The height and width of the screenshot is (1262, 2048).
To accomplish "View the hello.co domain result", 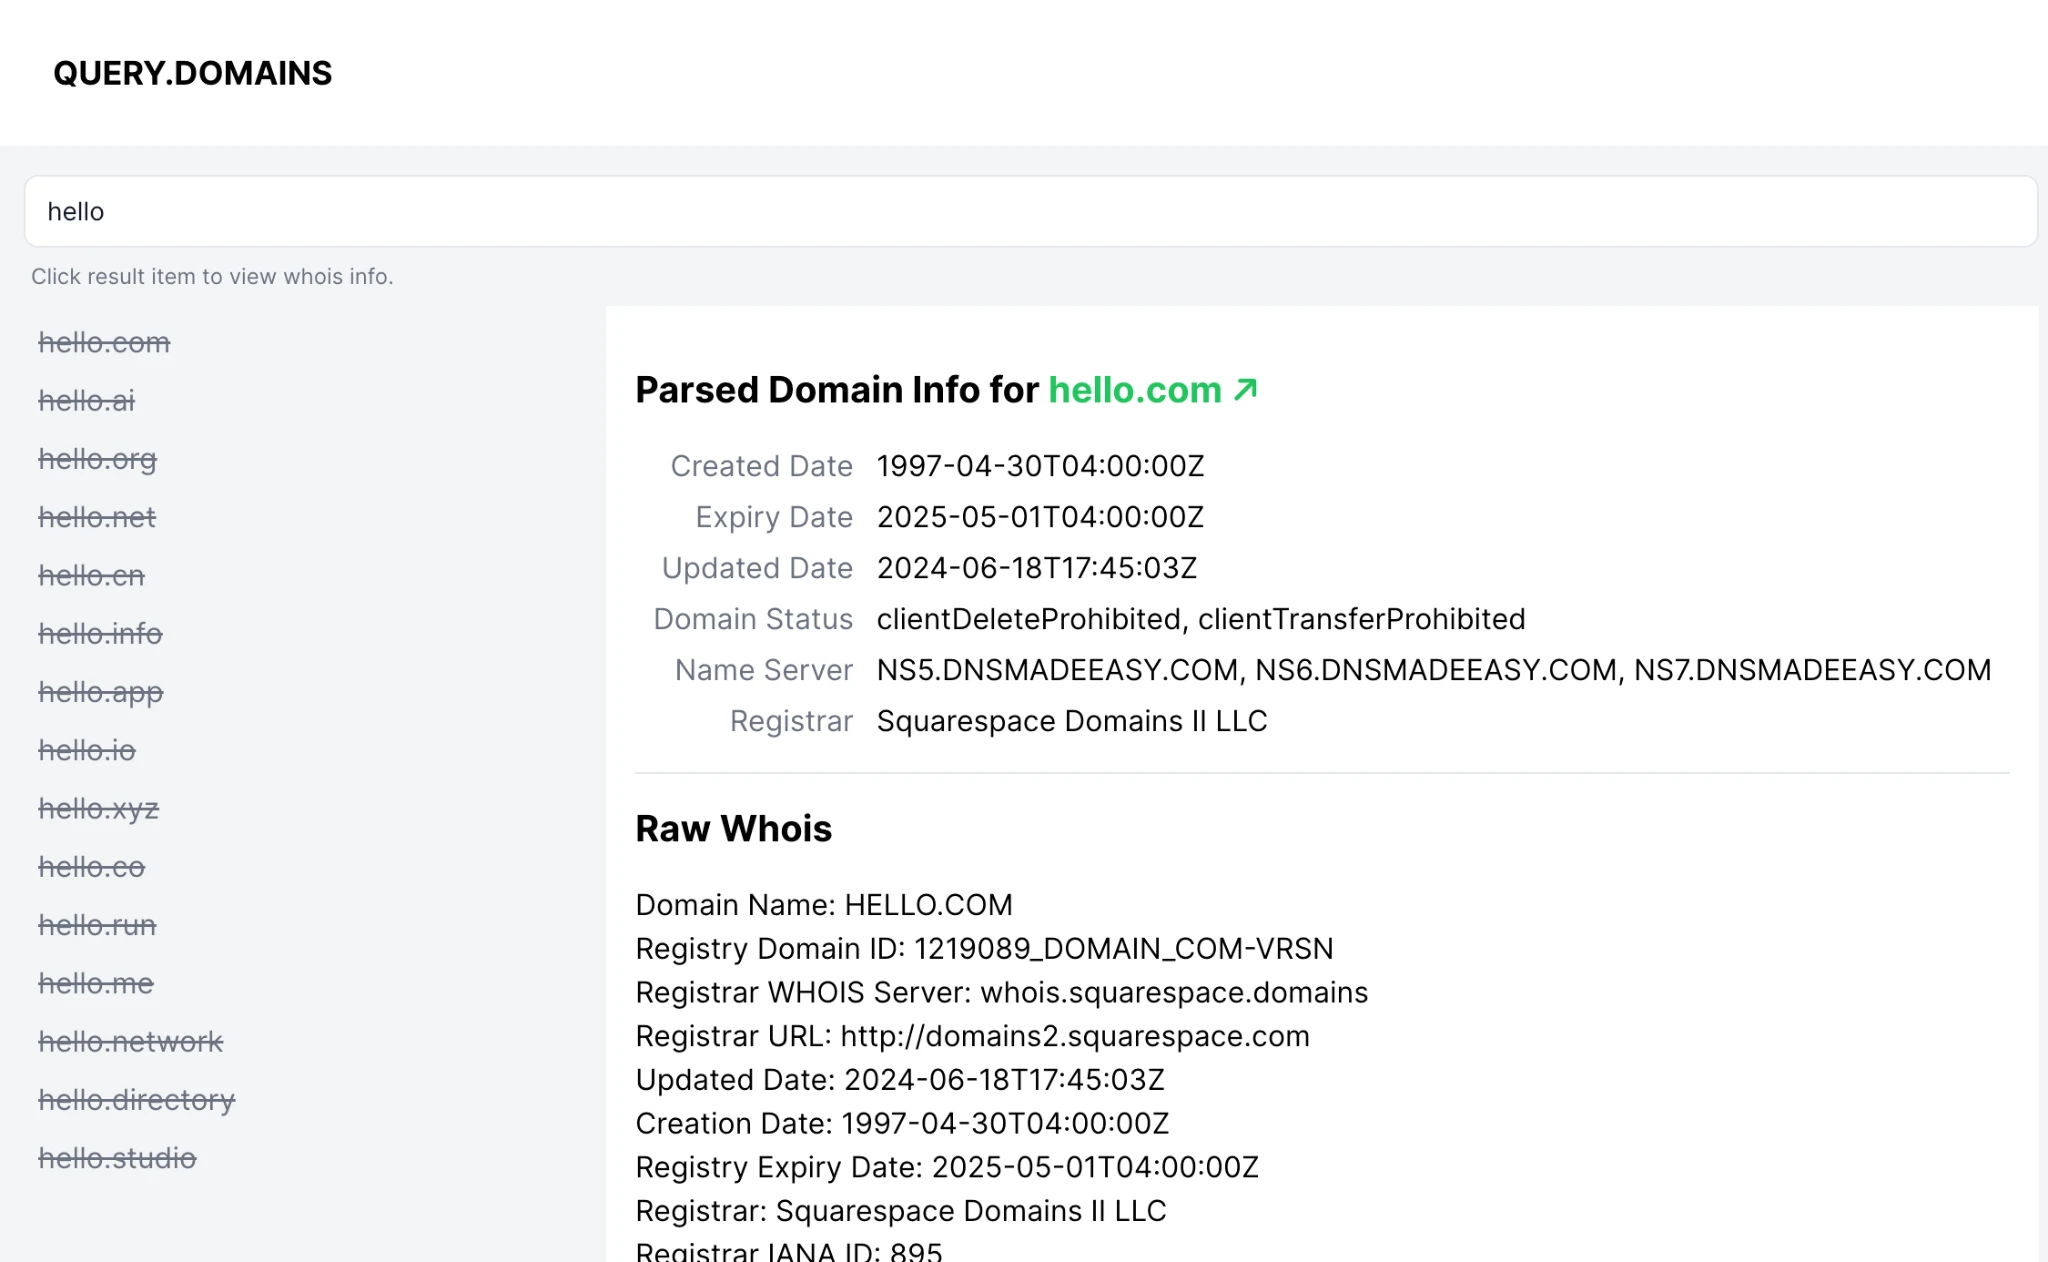I will (91, 867).
